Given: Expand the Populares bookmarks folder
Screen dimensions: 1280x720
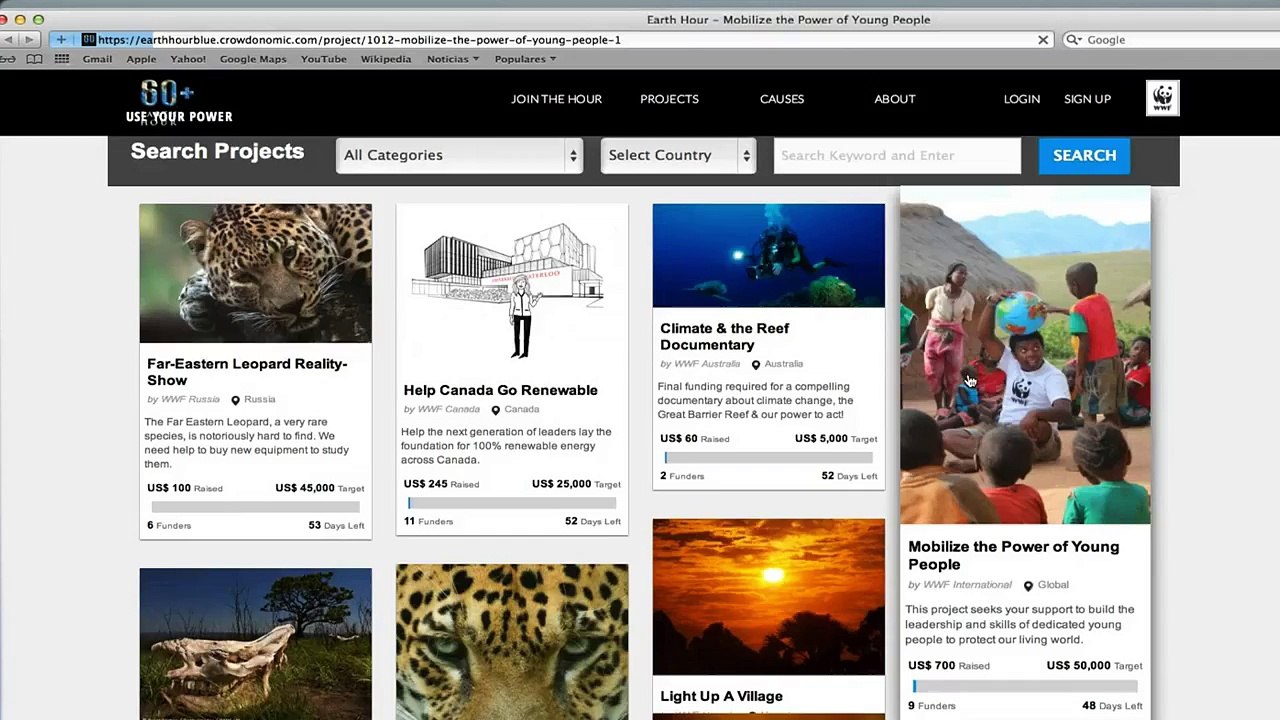Looking at the screenshot, I should point(525,59).
